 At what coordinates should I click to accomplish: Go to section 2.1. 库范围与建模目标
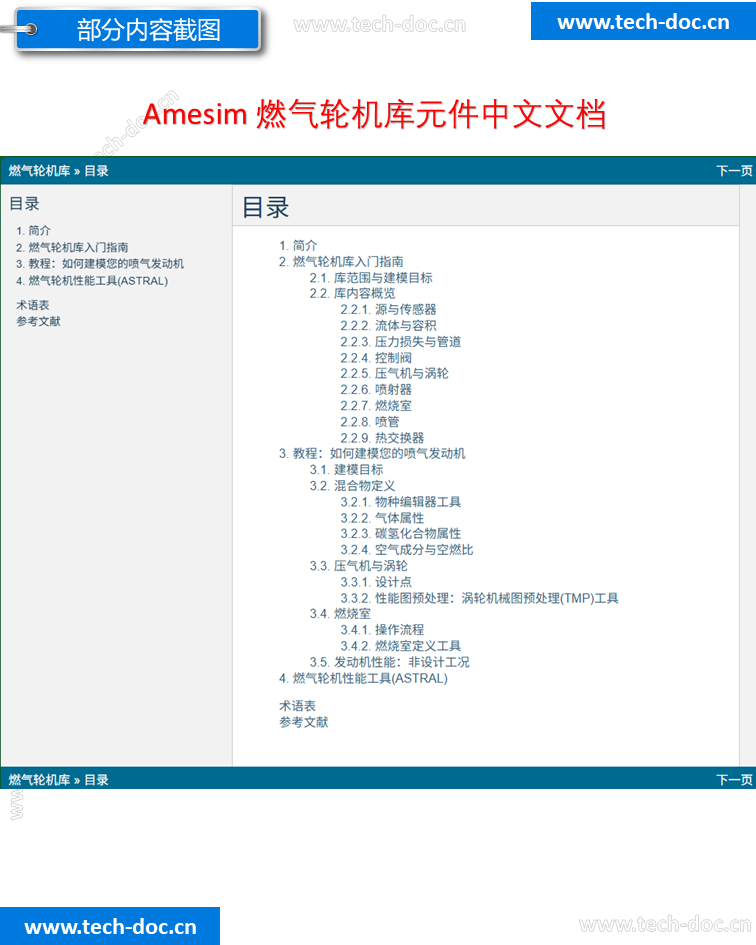(371, 278)
